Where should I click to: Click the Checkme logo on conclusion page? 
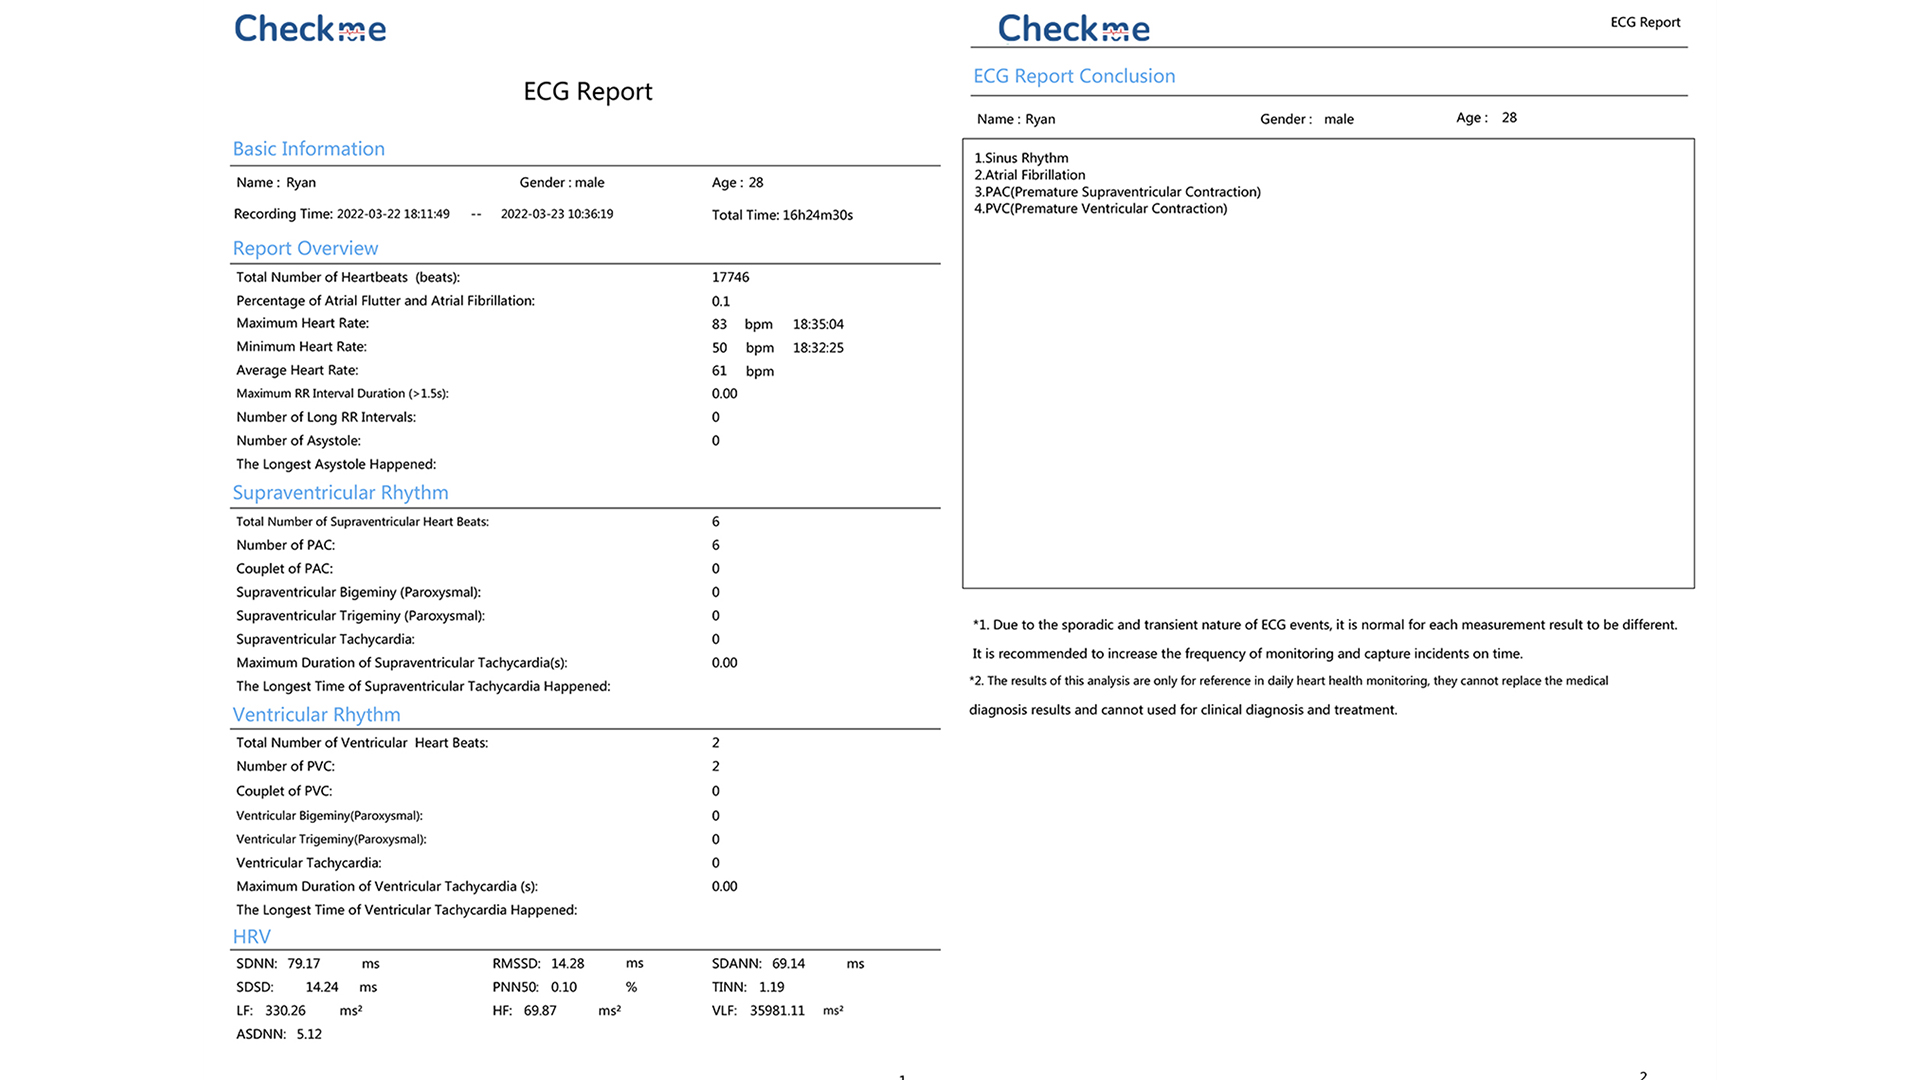pyautogui.click(x=1074, y=28)
